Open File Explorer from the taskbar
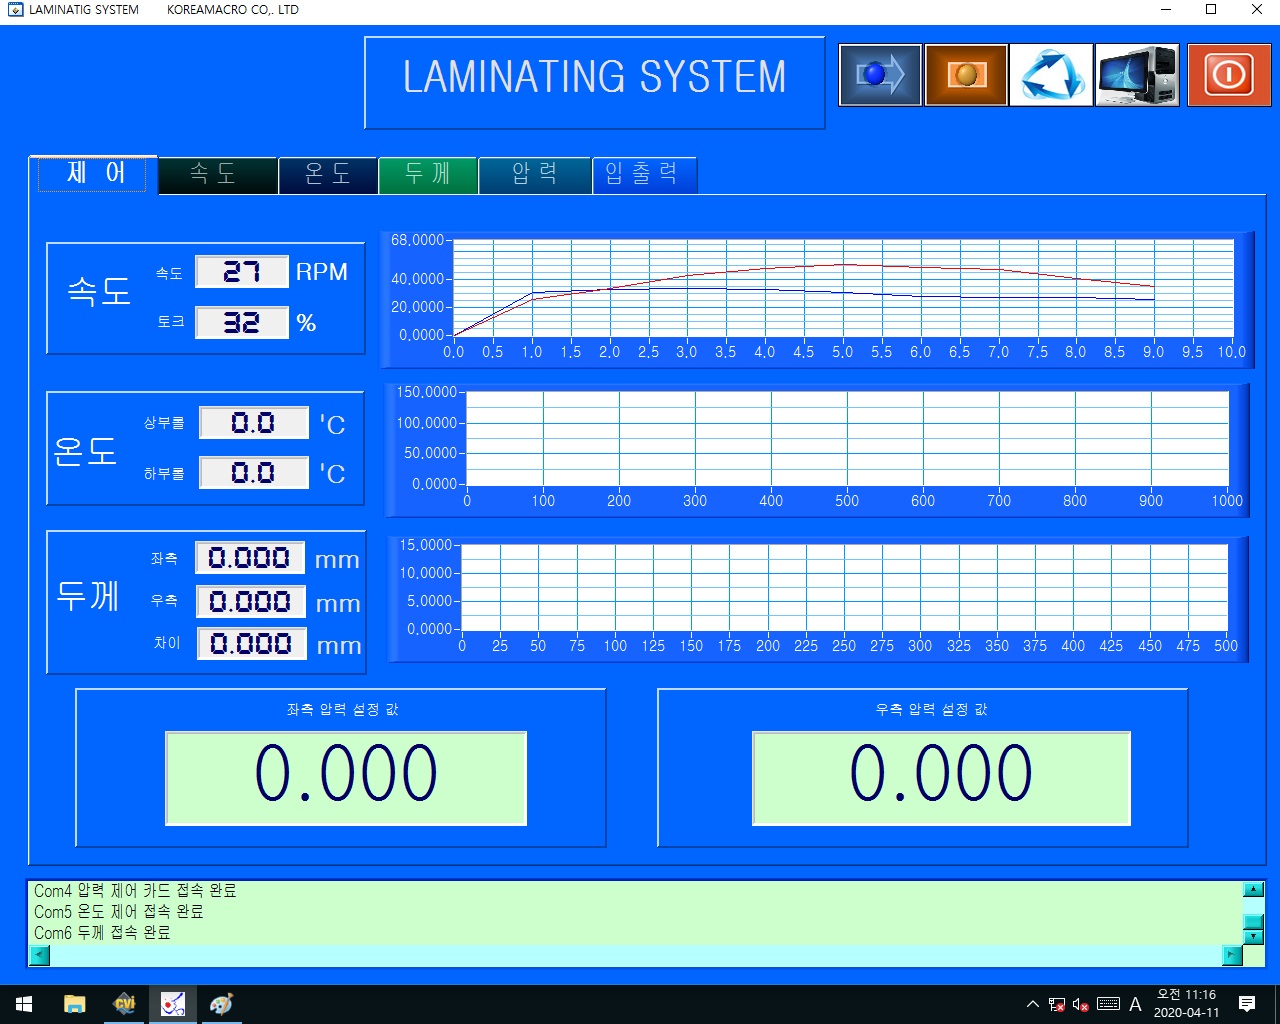Viewport: 1280px width, 1024px height. coord(75,1004)
